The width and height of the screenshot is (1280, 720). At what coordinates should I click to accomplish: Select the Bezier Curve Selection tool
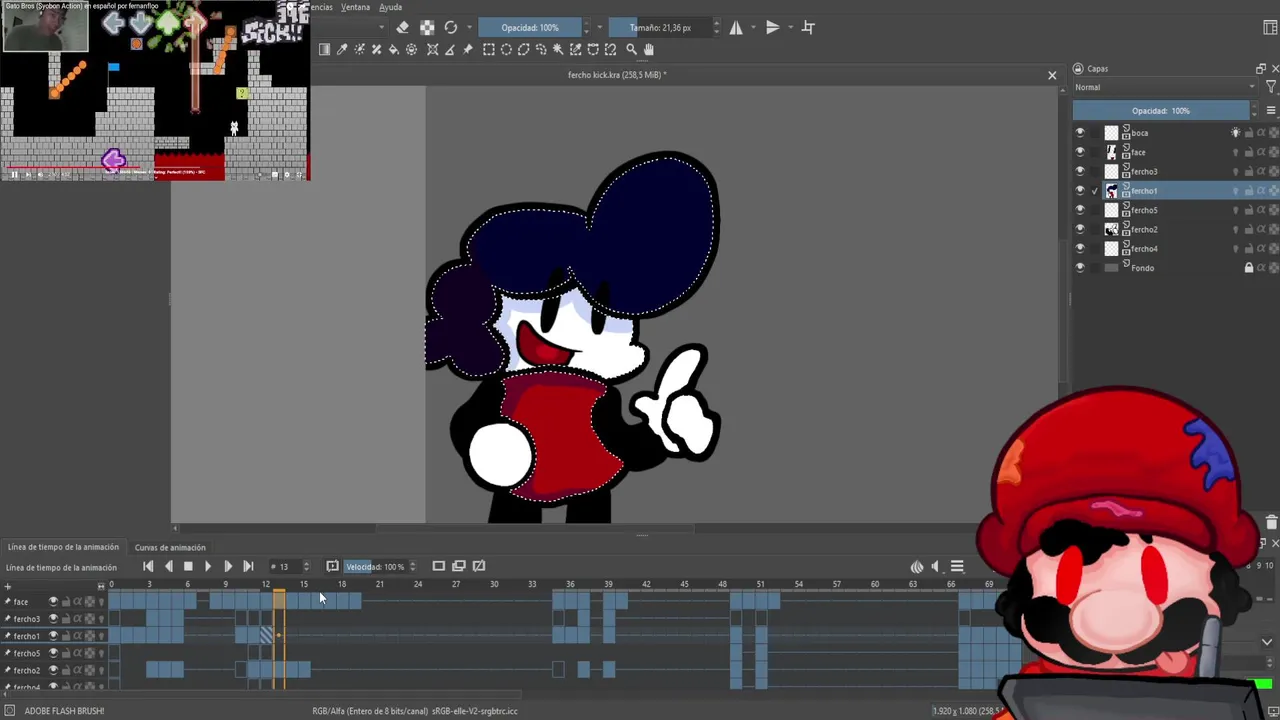click(593, 49)
